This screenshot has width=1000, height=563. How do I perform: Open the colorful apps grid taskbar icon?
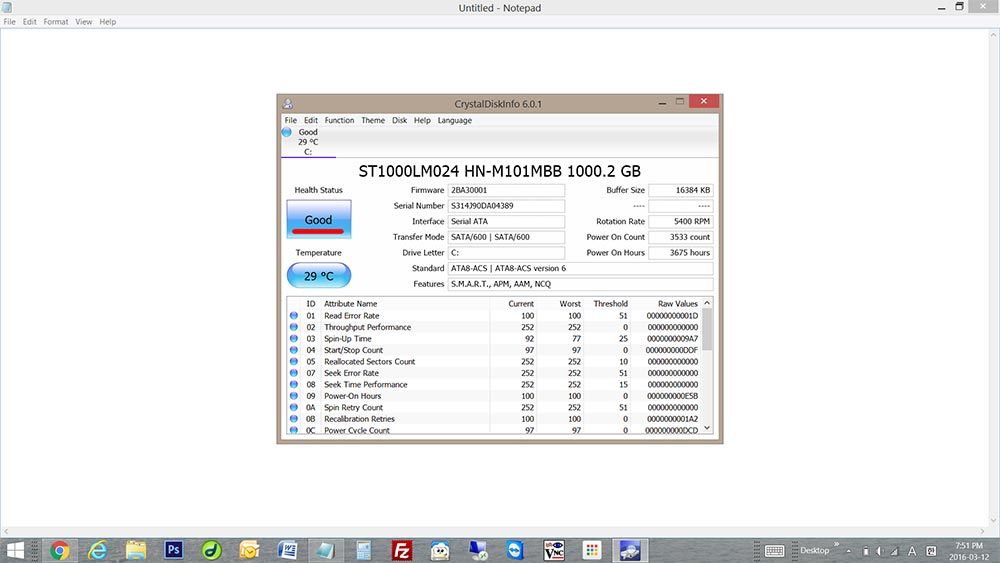pyautogui.click(x=592, y=550)
